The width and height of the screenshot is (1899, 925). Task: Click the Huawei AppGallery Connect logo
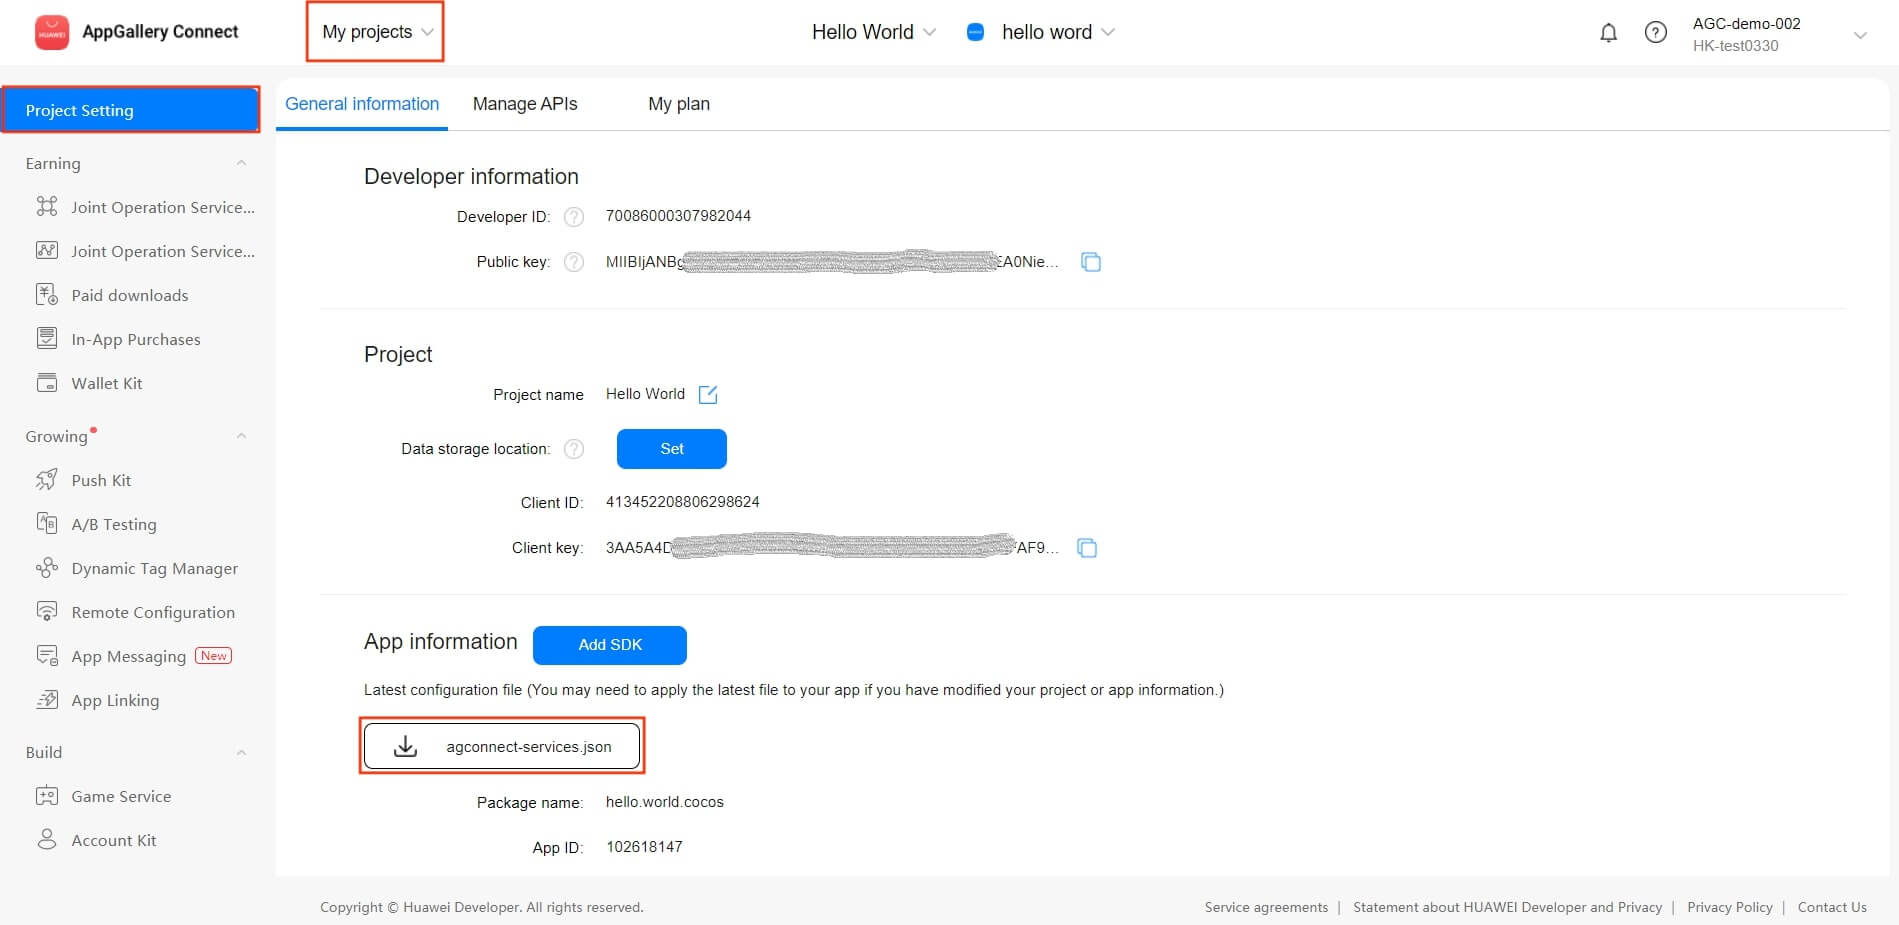coord(52,32)
